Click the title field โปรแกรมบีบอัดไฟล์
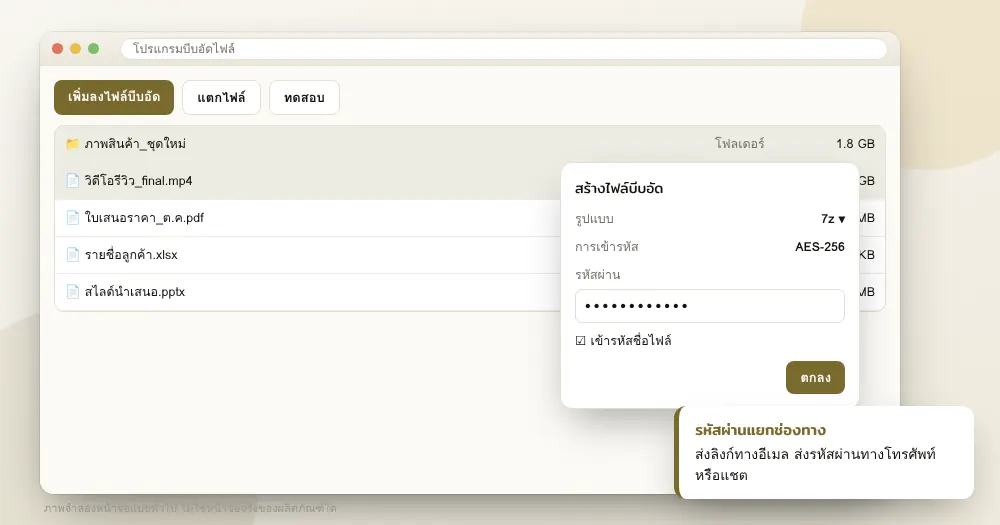The image size is (1000, 525). 504,49
